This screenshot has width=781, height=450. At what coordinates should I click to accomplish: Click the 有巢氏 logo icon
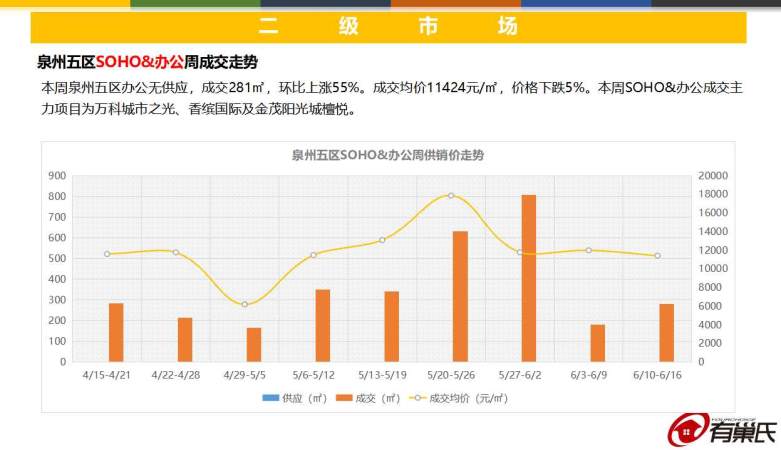click(x=688, y=430)
